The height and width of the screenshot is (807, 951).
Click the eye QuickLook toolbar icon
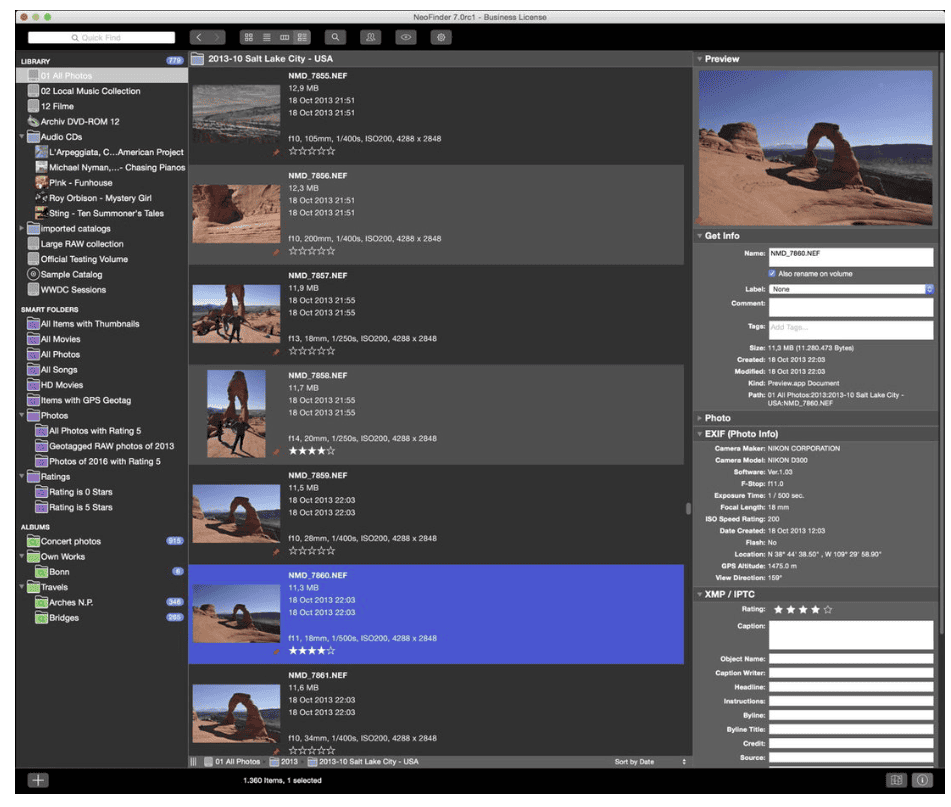point(406,38)
